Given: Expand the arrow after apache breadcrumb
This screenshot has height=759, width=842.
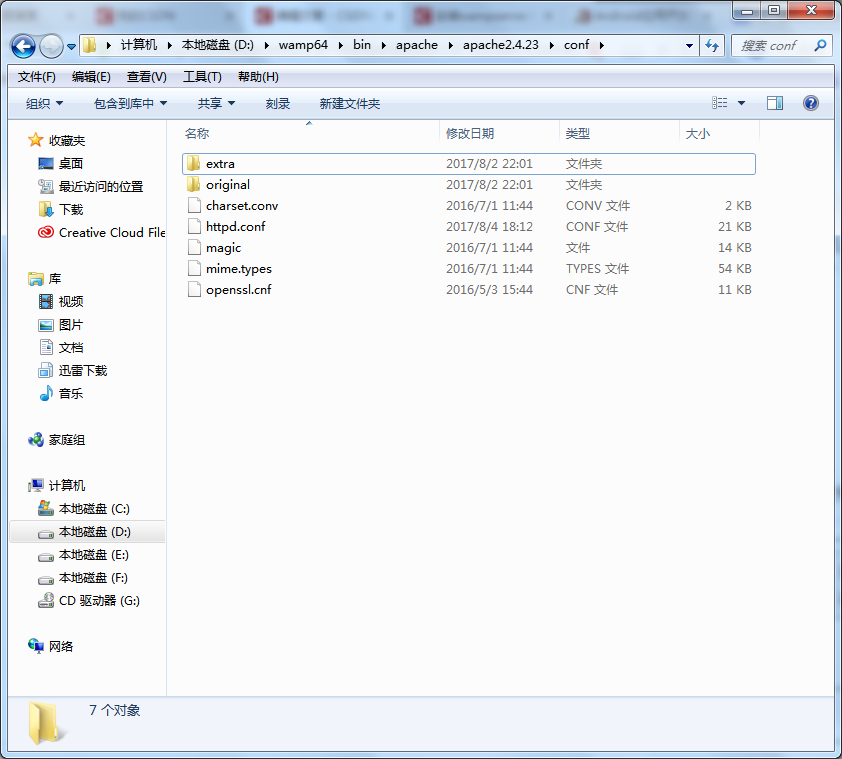Looking at the screenshot, I should pos(450,46).
